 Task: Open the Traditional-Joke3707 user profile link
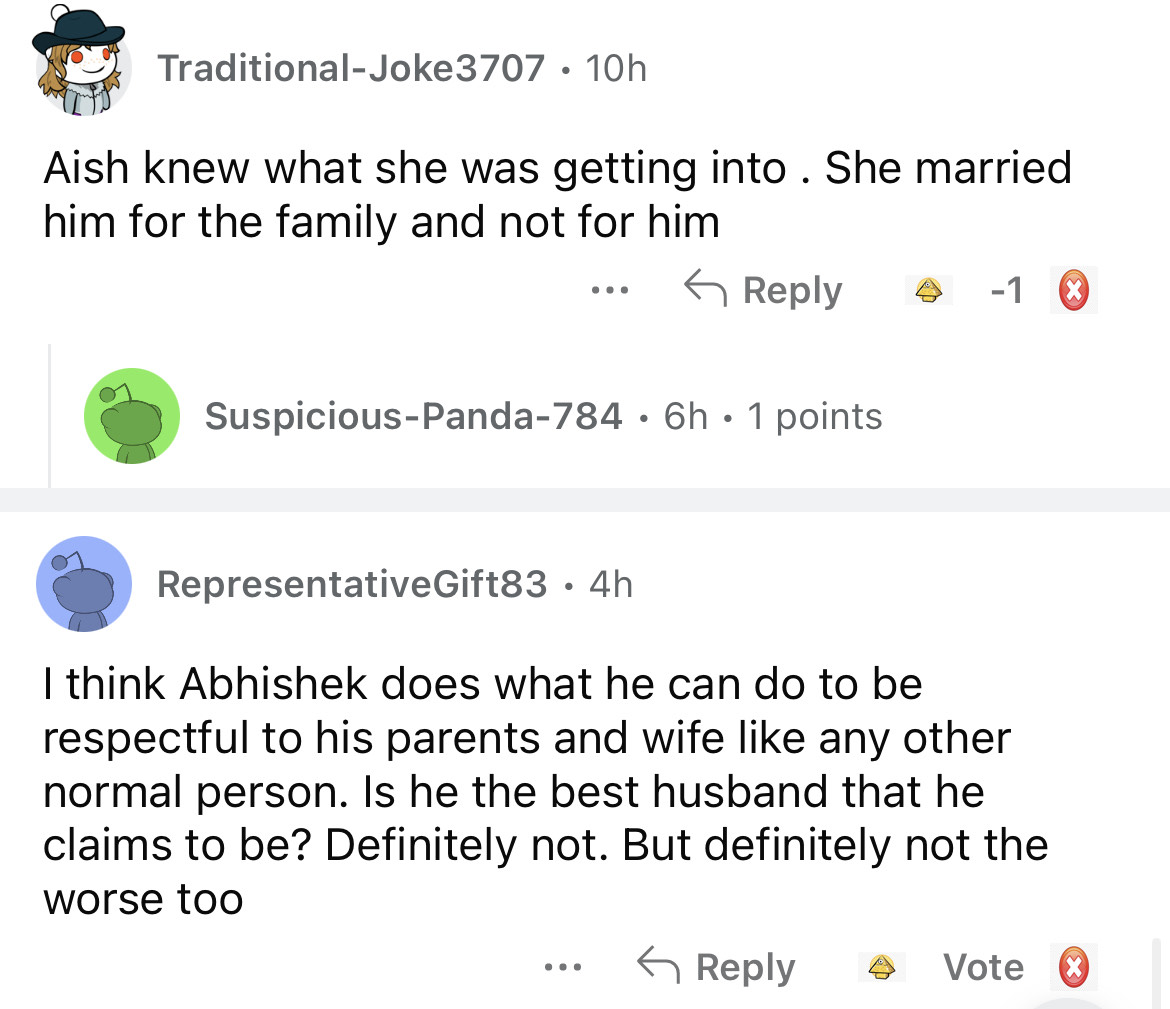[351, 68]
